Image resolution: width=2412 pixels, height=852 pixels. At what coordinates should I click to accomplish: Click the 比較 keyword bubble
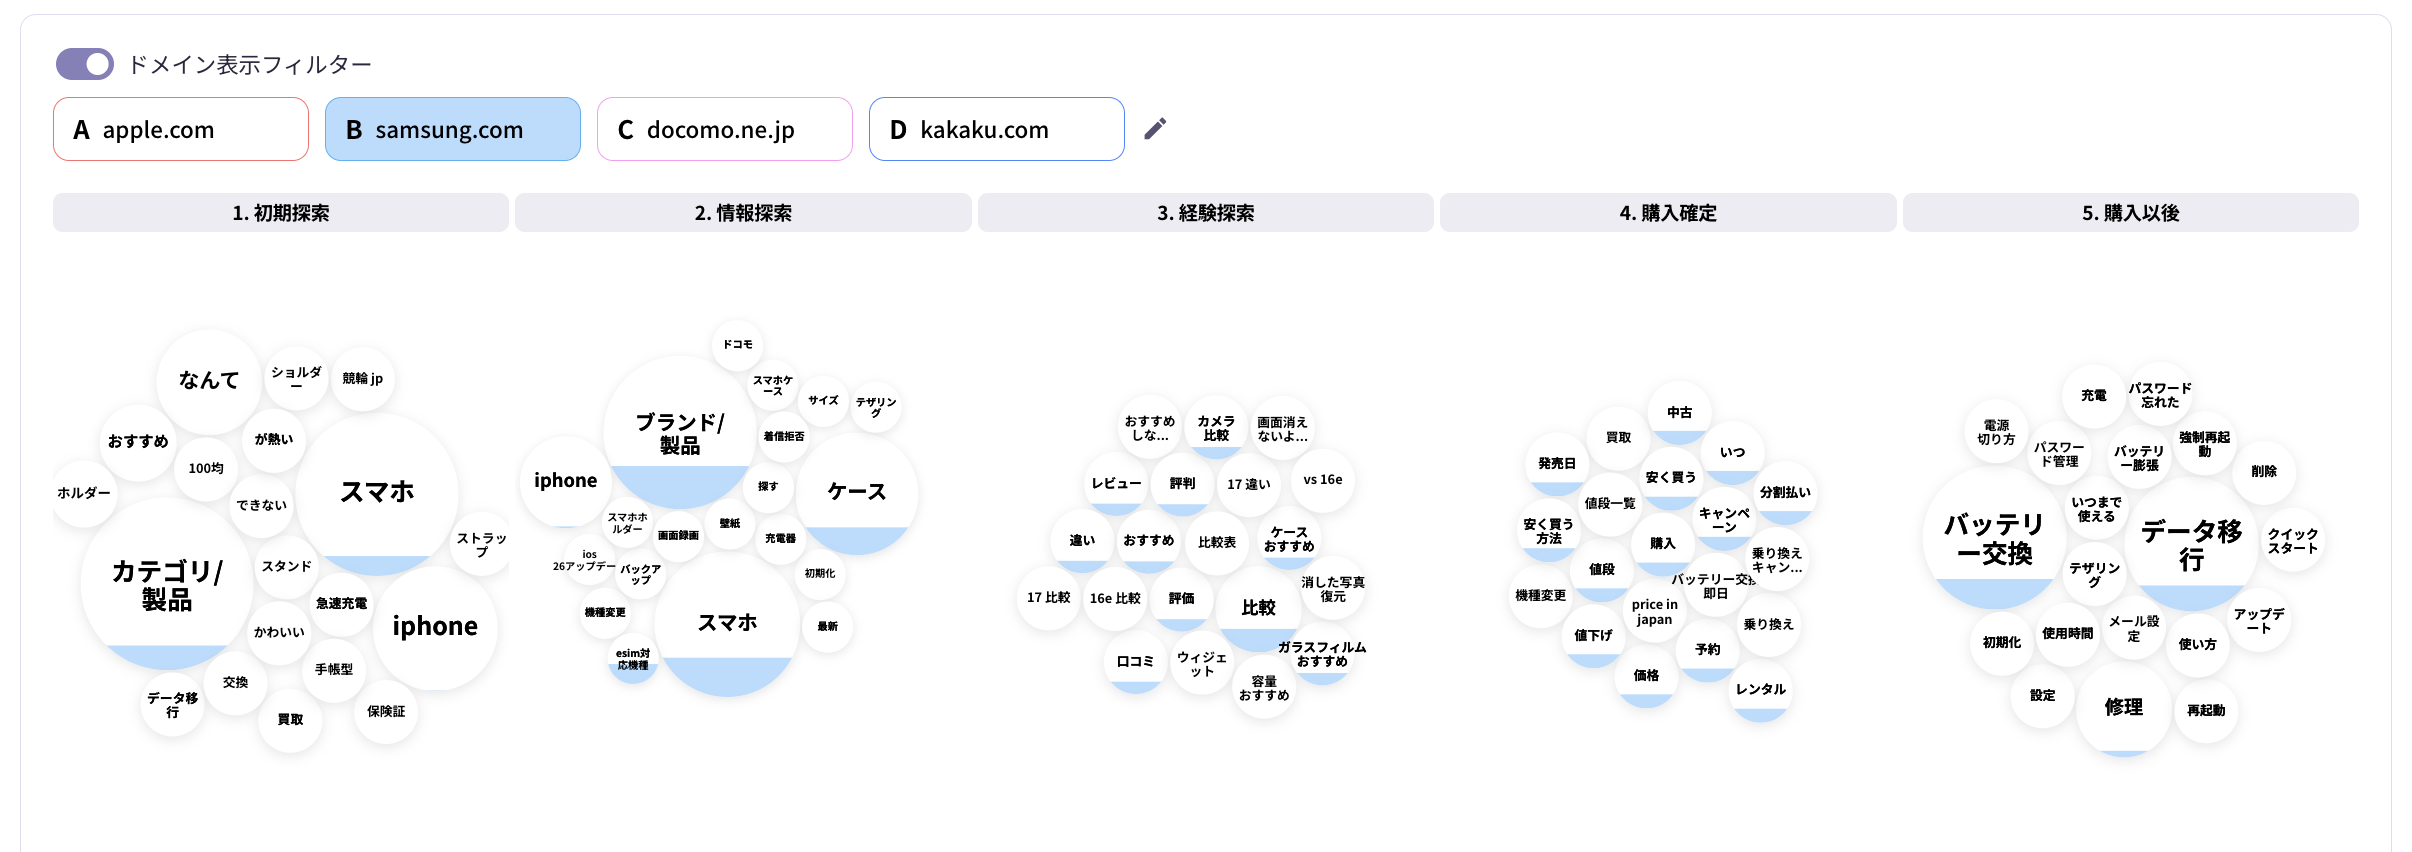pyautogui.click(x=1259, y=608)
